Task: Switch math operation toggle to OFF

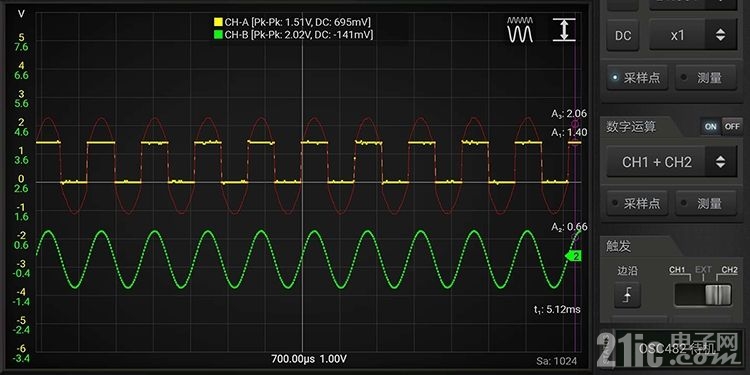Action: [732, 127]
